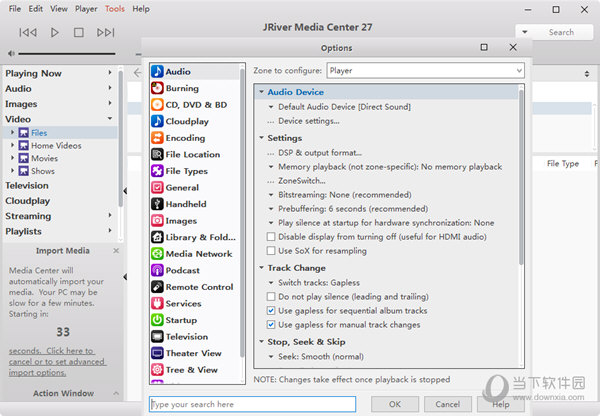Open the View menu
This screenshot has width=600, height=416.
[59, 8]
